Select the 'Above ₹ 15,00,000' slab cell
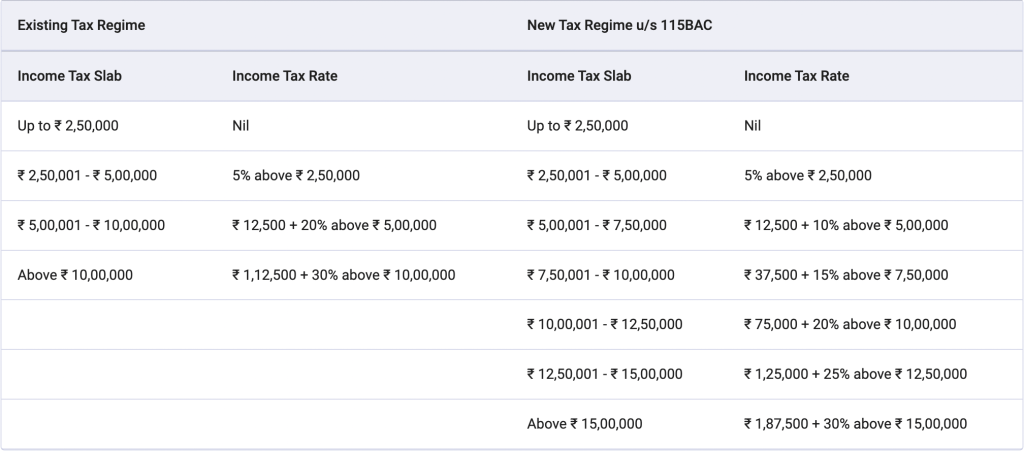1024x452 pixels. point(585,424)
